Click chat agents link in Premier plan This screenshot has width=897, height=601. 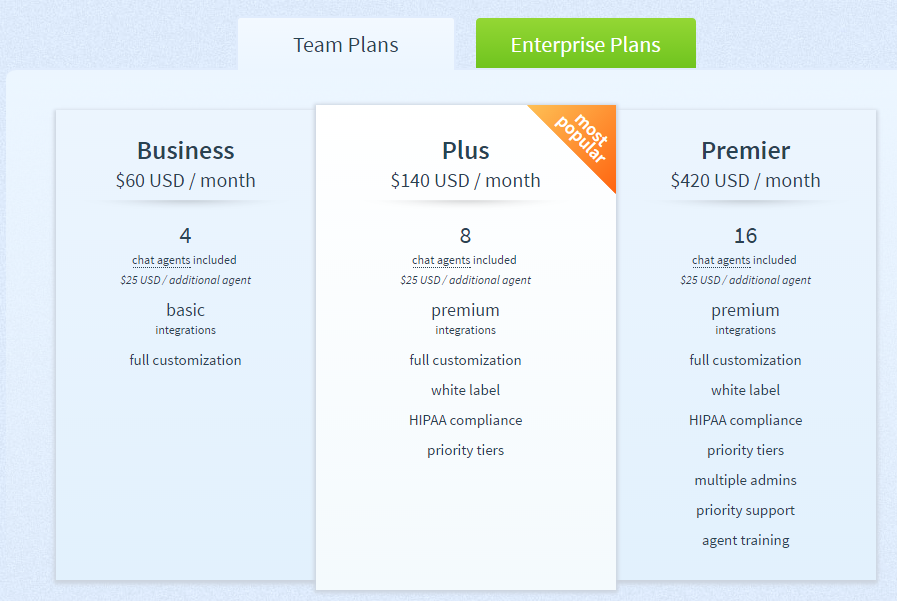(x=721, y=260)
